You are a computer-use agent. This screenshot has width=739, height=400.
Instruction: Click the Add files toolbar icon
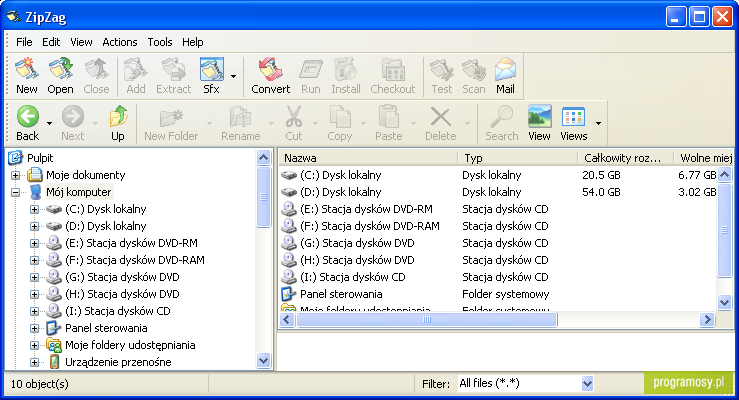tap(136, 70)
